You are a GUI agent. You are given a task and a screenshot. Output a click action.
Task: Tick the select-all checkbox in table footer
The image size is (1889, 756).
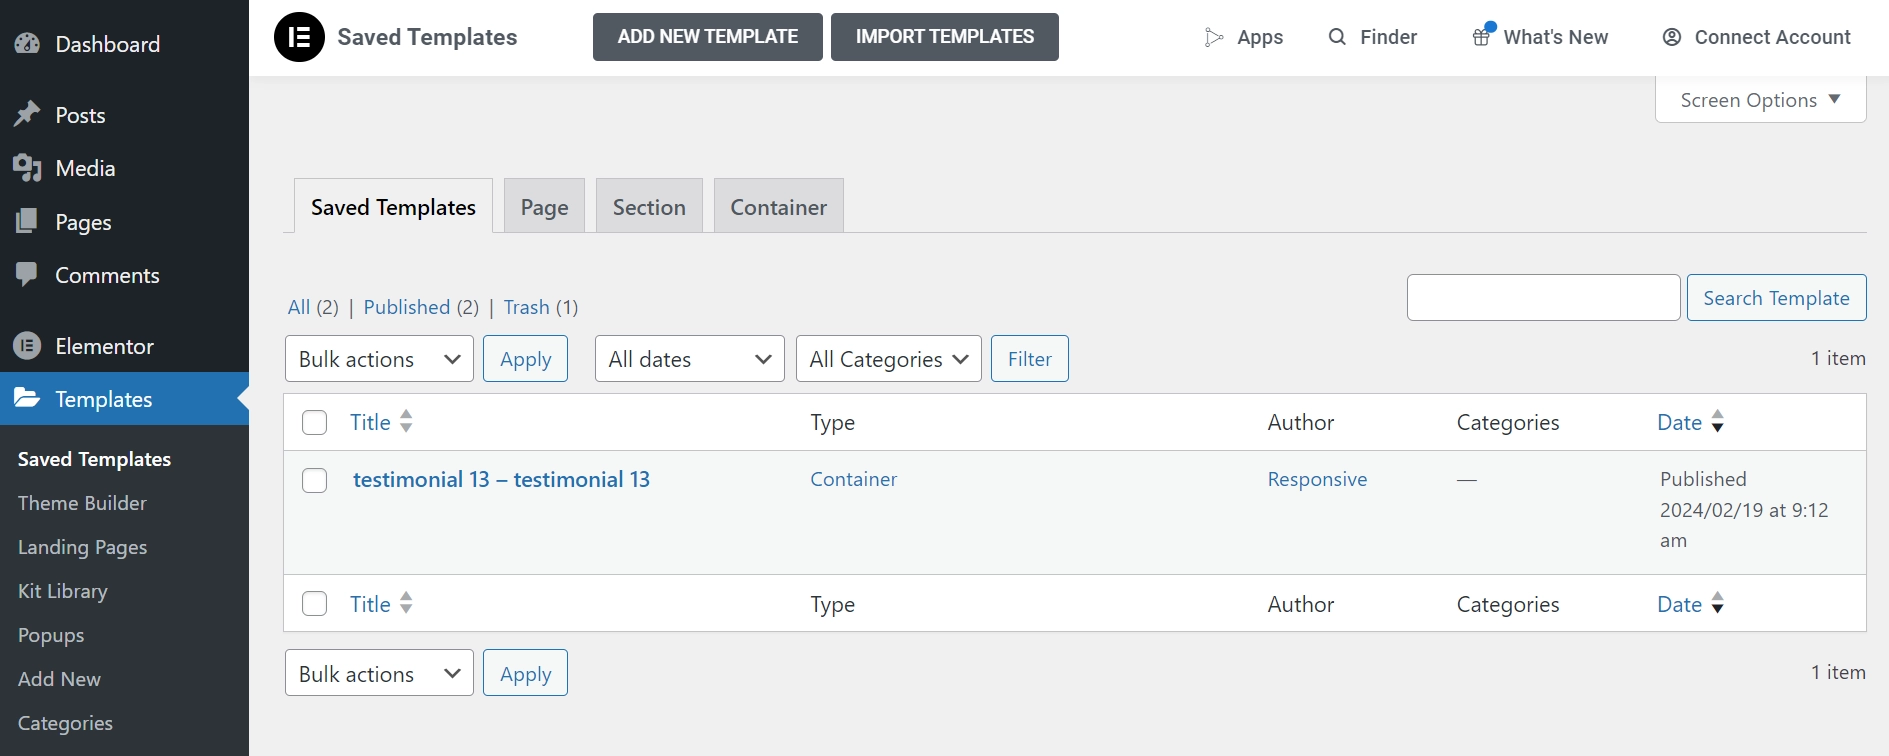pyautogui.click(x=315, y=604)
